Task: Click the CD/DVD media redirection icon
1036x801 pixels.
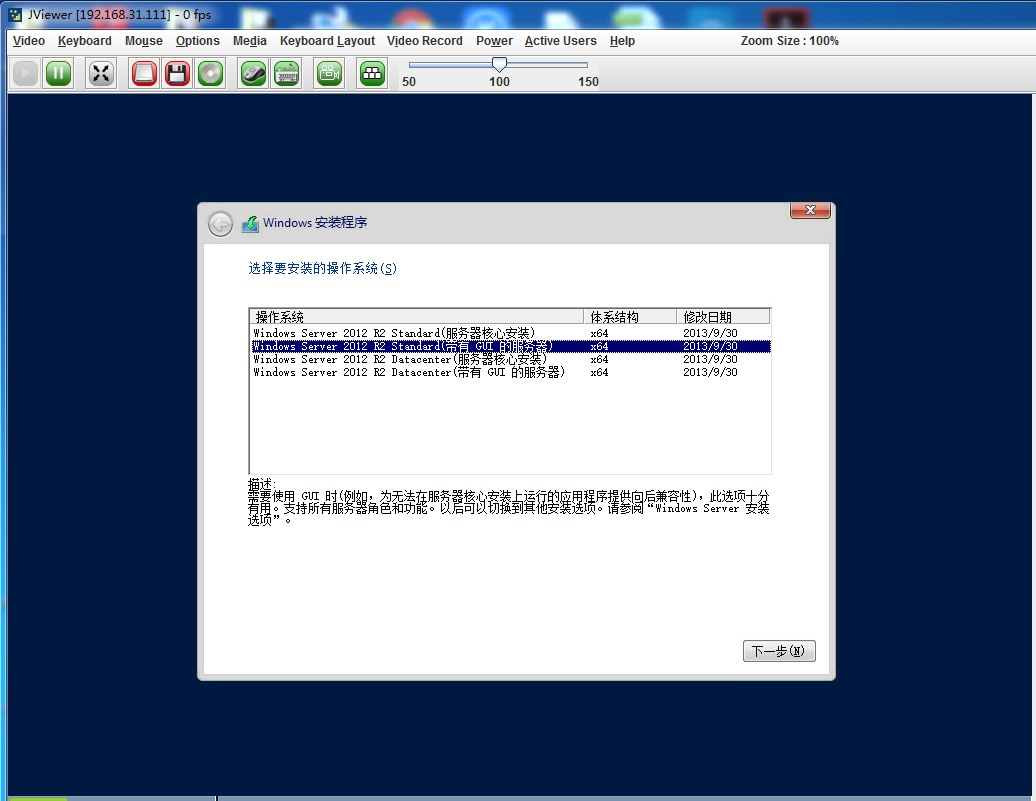Action: 210,73
